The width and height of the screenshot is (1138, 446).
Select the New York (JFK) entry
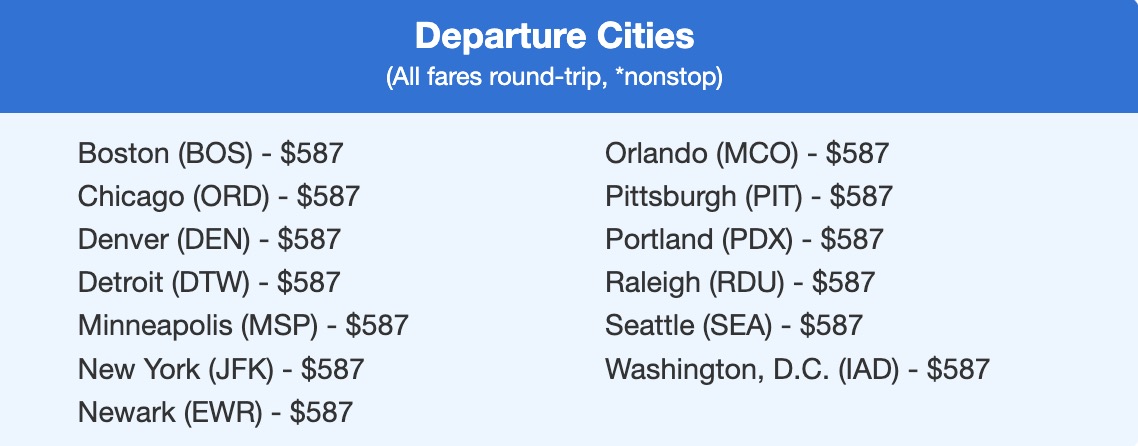(x=221, y=369)
